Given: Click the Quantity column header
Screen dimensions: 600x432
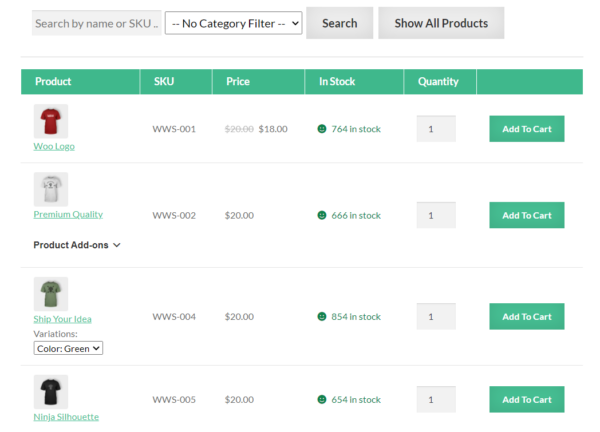Looking at the screenshot, I should pyautogui.click(x=438, y=82).
